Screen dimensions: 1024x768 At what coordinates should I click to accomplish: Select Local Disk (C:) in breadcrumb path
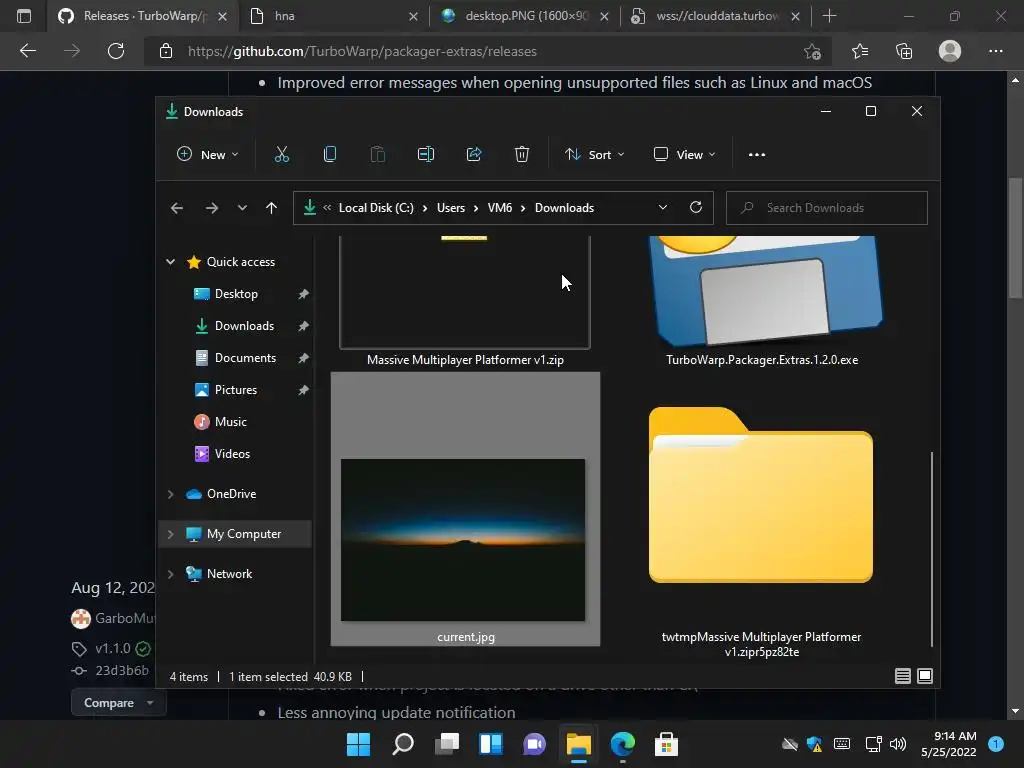tap(376, 208)
